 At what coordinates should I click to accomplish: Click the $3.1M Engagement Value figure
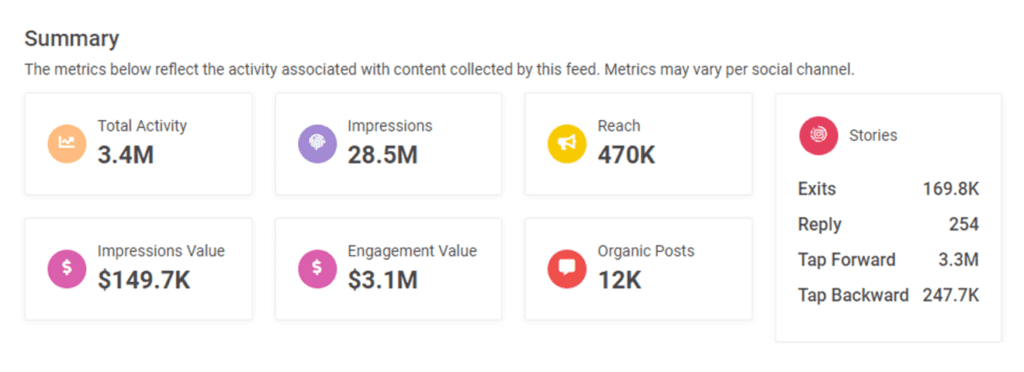point(383,280)
